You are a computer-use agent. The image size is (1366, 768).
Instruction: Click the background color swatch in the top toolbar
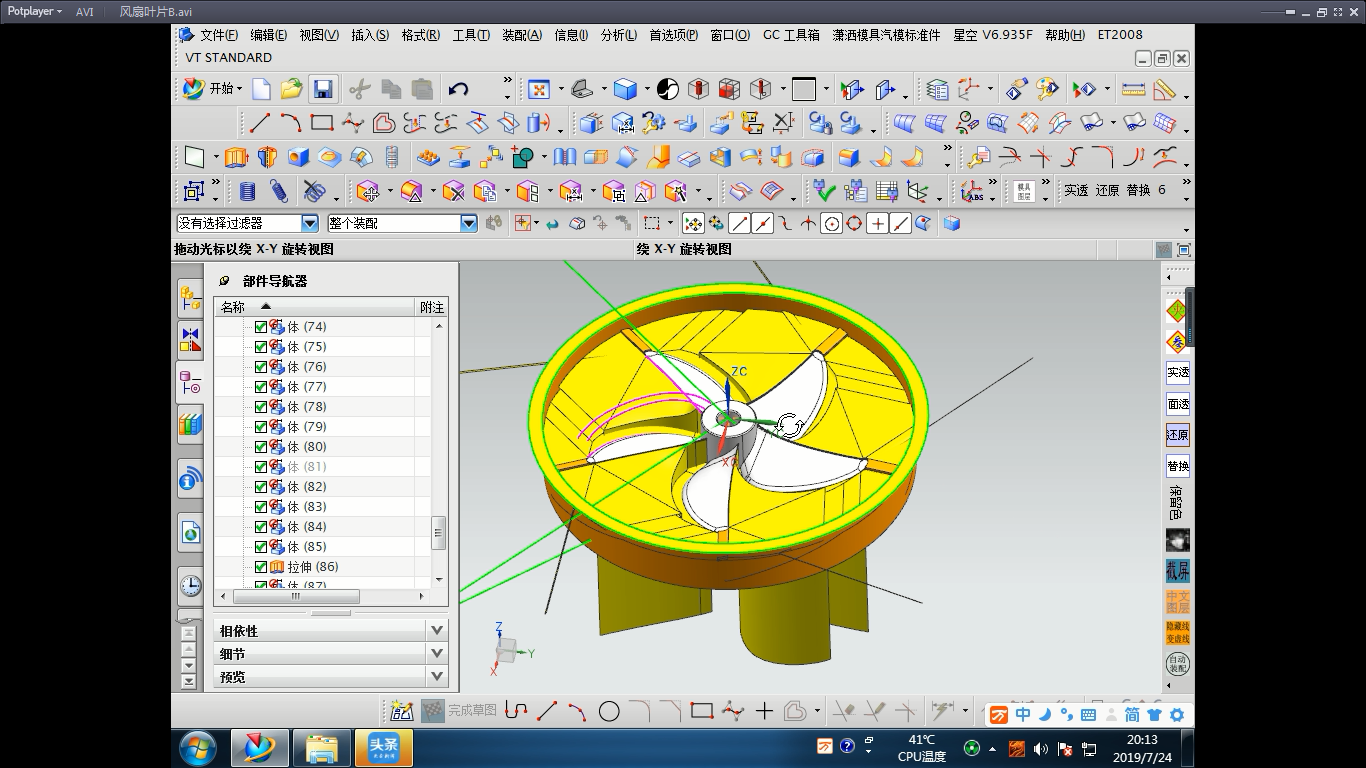[x=804, y=89]
